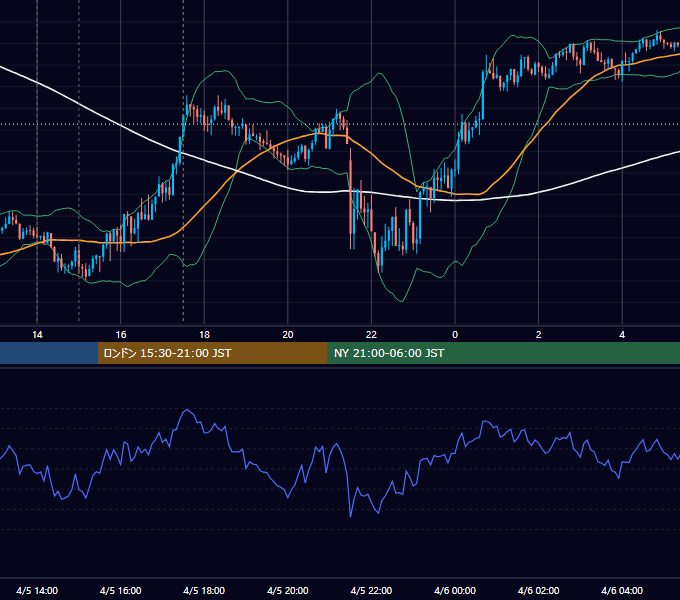Click the blue session bar before London
680x600 pixels.
pyautogui.click(x=49, y=353)
